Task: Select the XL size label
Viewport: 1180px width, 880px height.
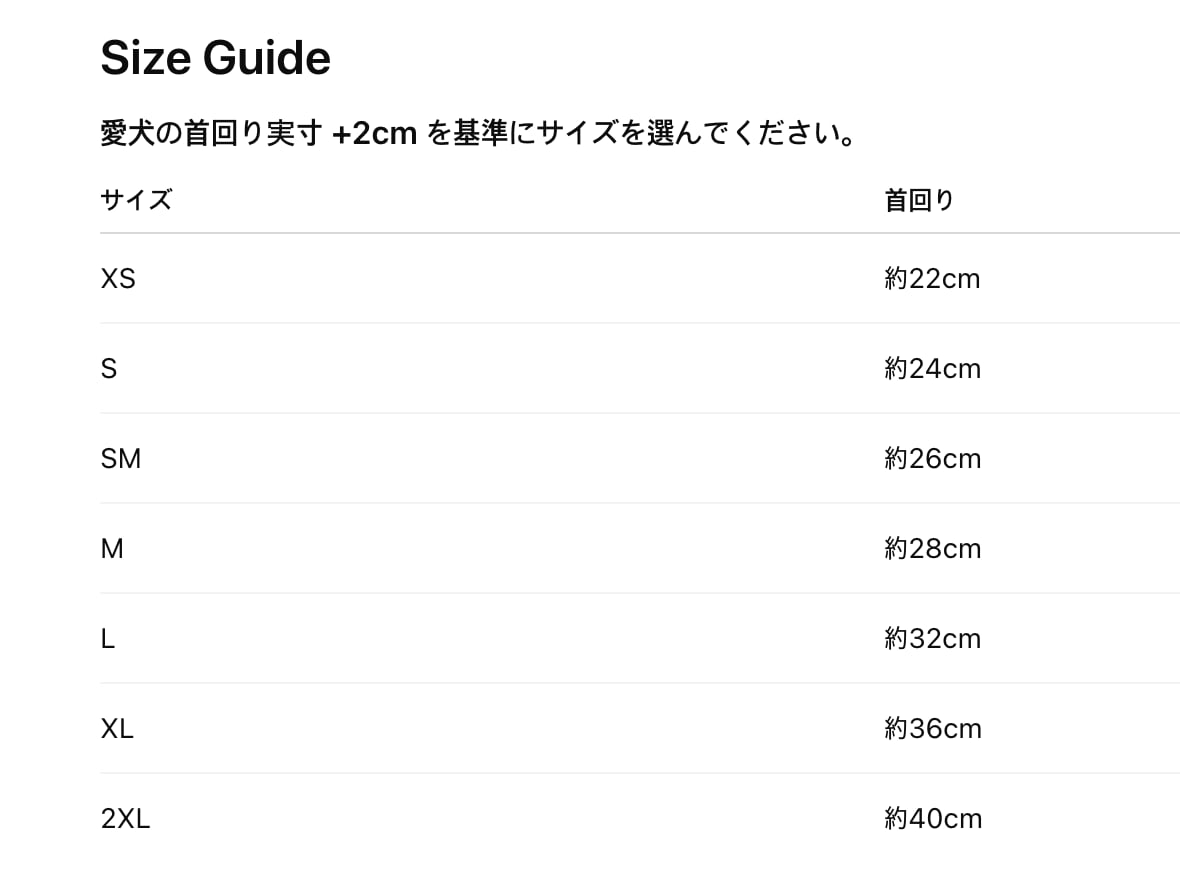Action: click(117, 729)
